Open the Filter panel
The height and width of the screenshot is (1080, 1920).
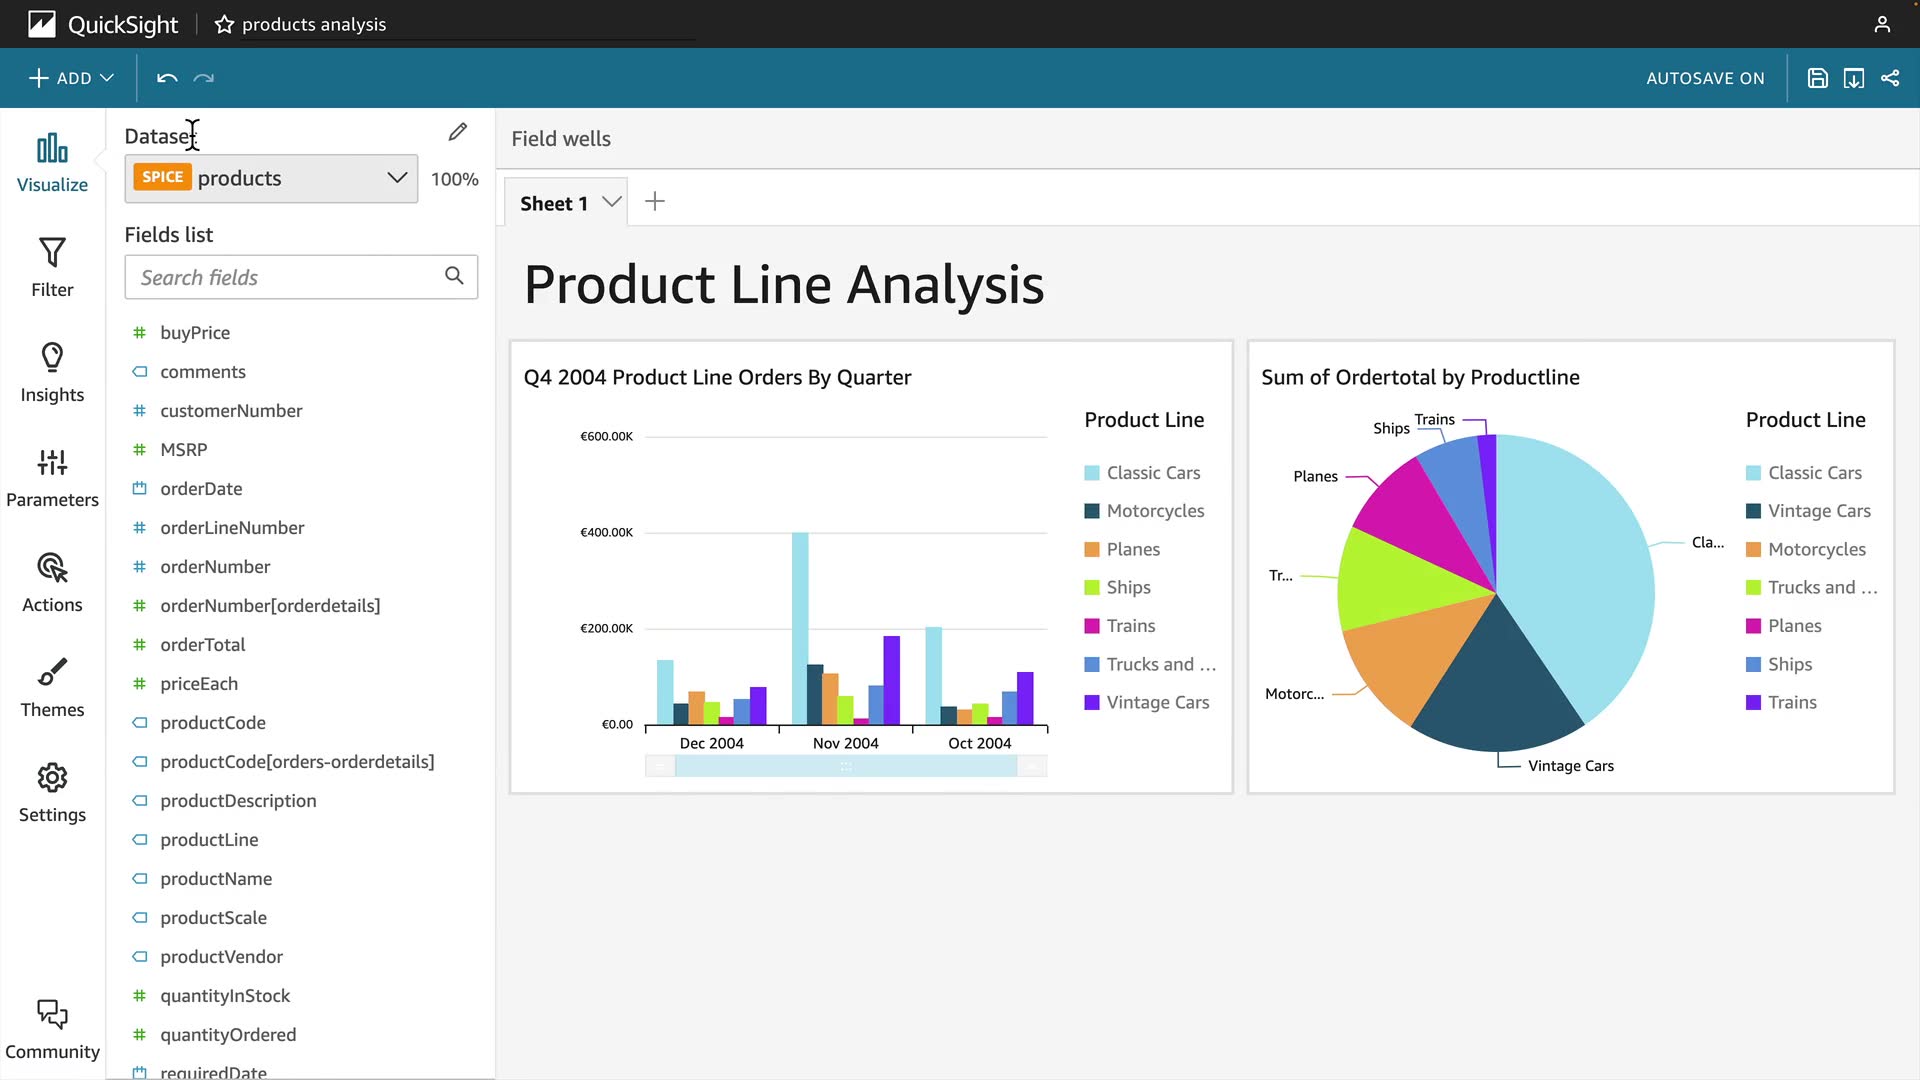(52, 266)
